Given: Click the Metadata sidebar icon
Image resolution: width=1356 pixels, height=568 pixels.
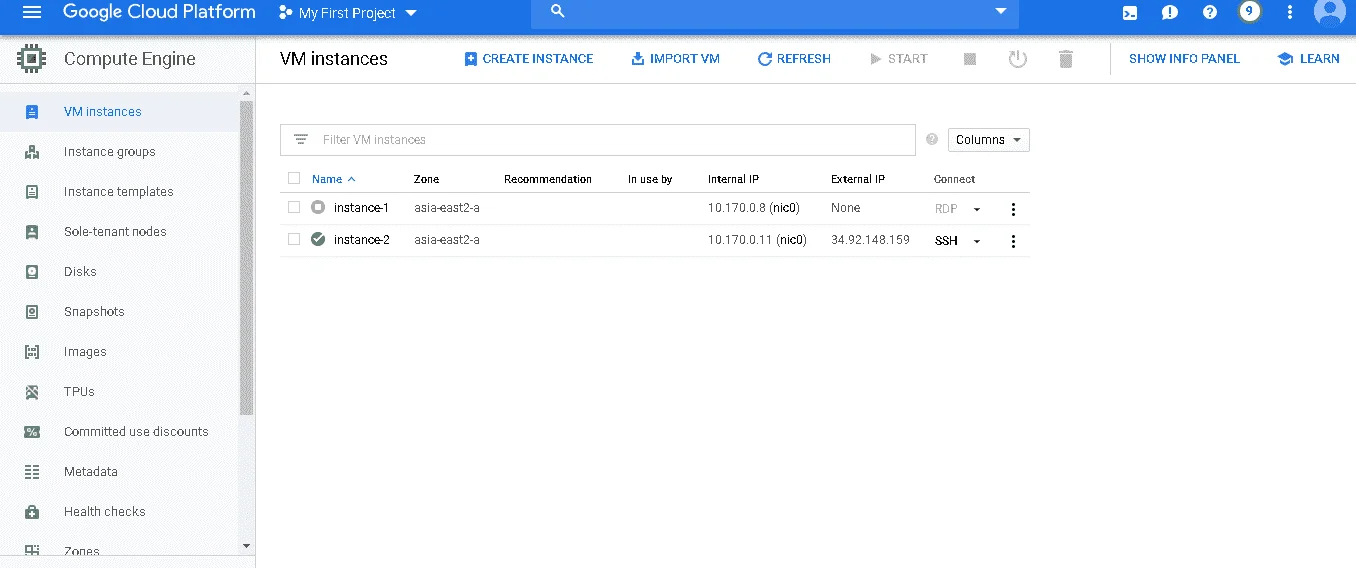Looking at the screenshot, I should 32,472.
